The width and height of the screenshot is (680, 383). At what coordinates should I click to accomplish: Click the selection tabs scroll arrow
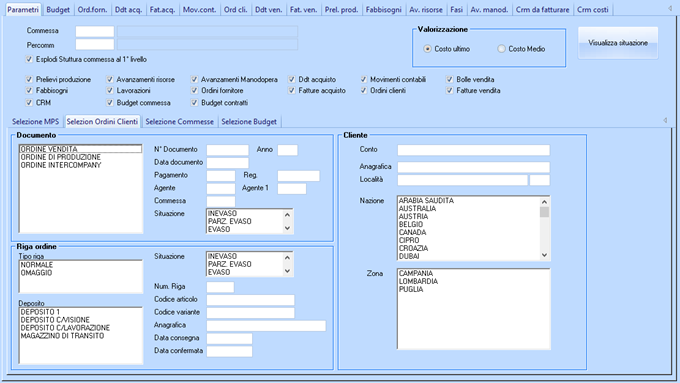(665, 121)
